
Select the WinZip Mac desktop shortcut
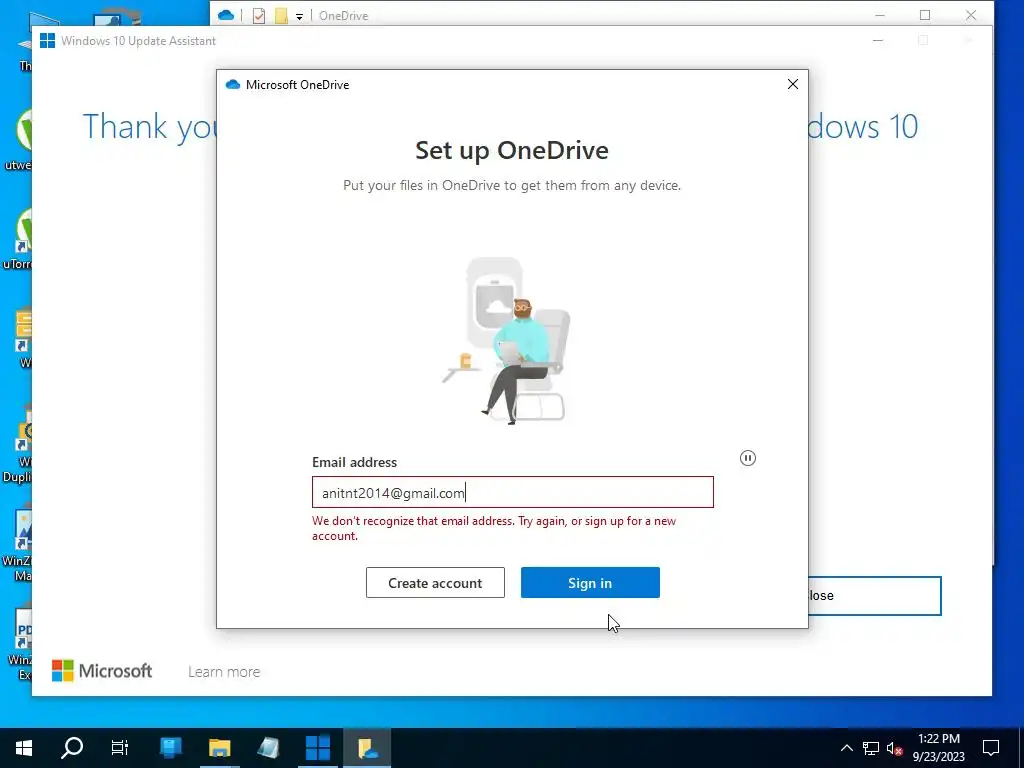click(18, 545)
